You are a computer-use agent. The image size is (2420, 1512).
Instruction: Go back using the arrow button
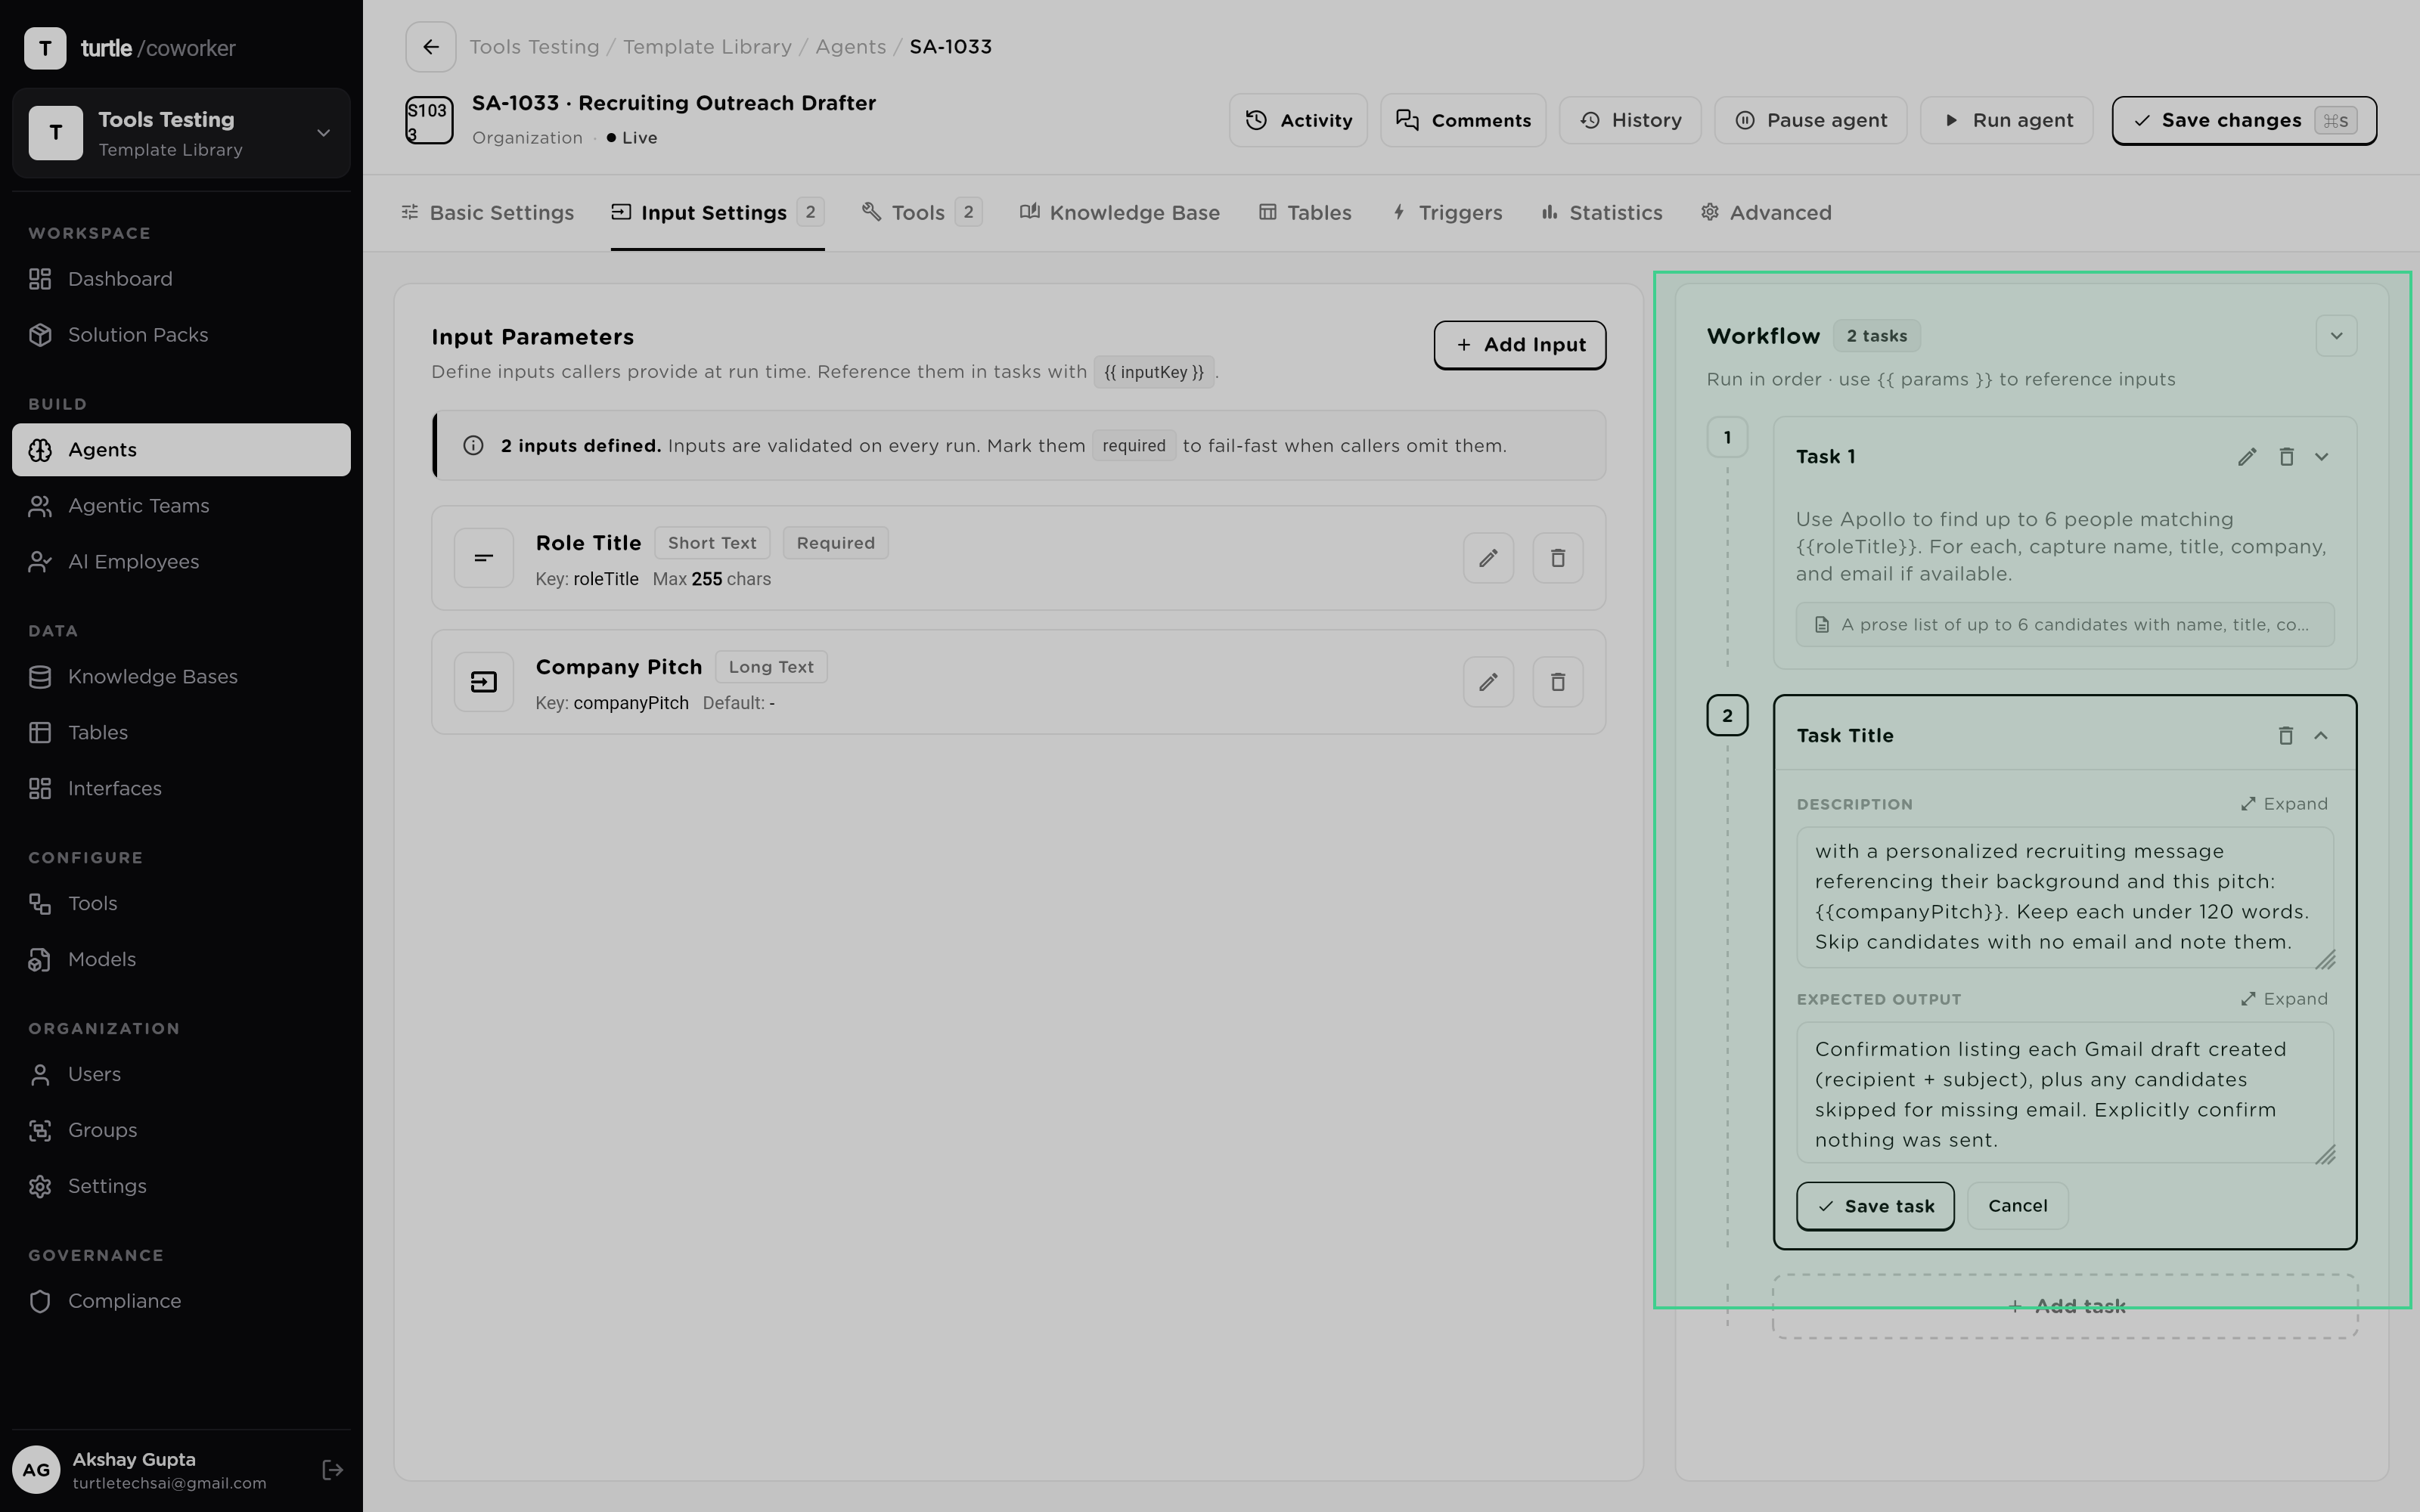pos(430,47)
